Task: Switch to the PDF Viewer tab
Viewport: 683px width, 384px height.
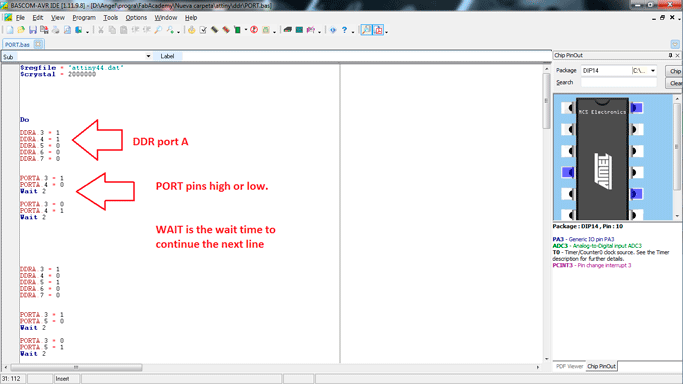Action: click(569, 366)
